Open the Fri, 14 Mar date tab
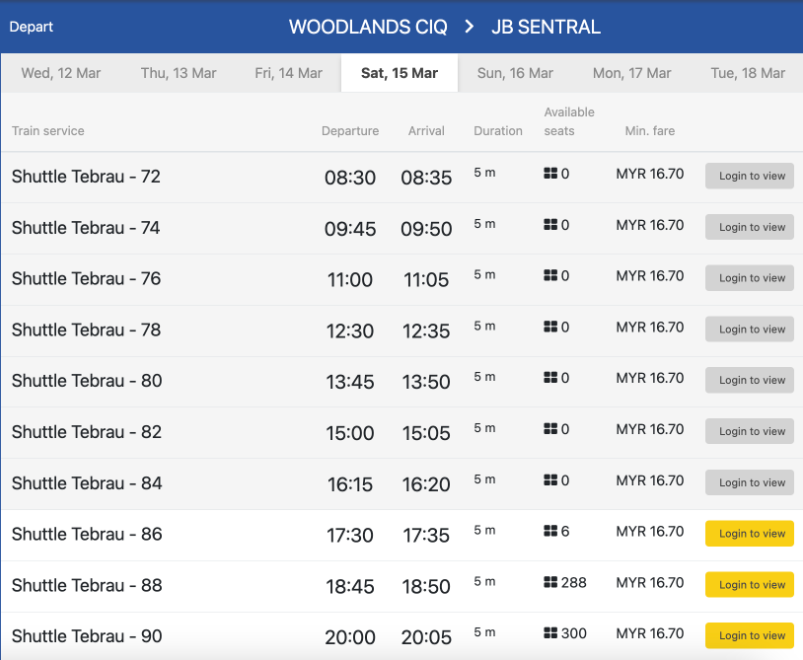 pos(288,73)
